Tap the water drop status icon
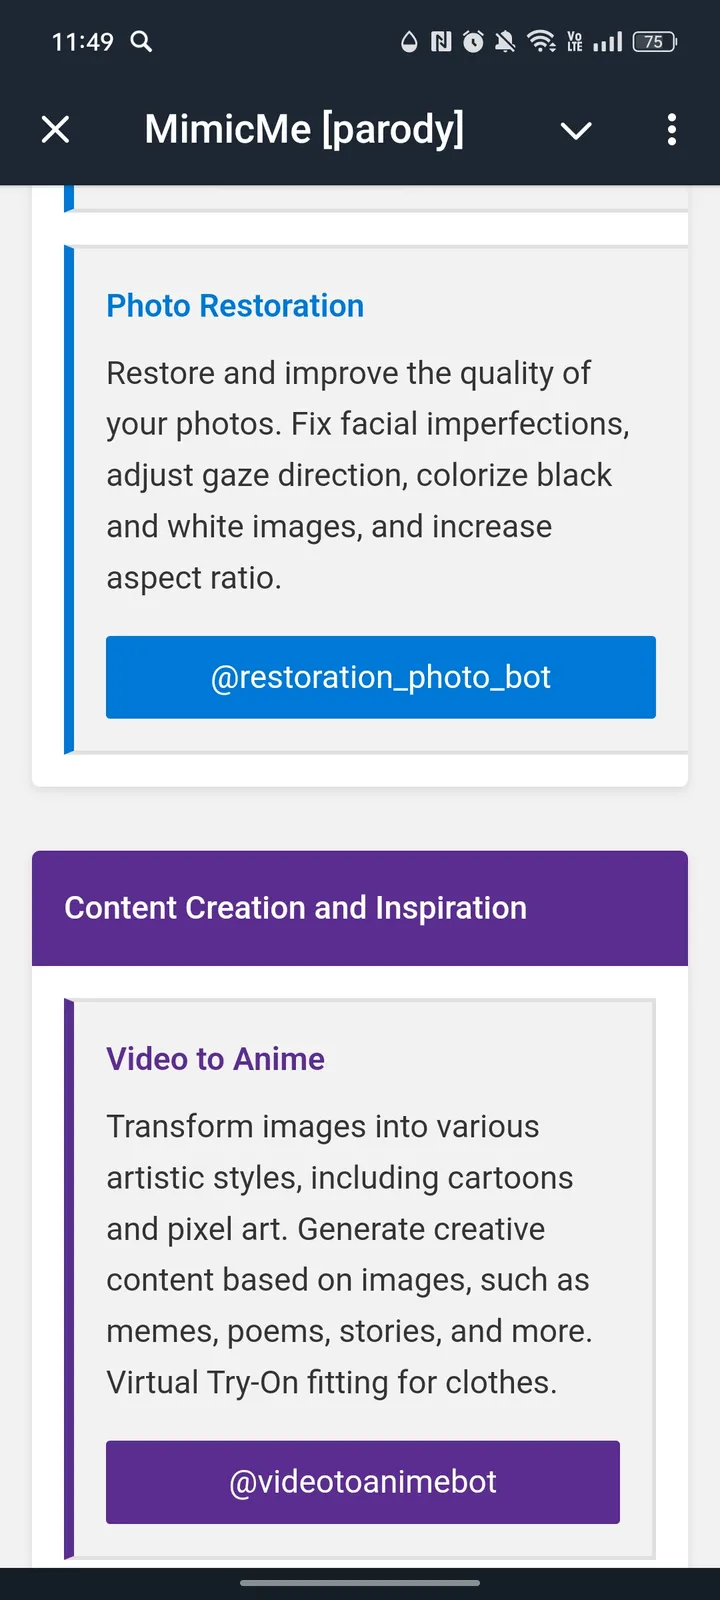Image resolution: width=720 pixels, height=1600 pixels. pyautogui.click(x=410, y=42)
